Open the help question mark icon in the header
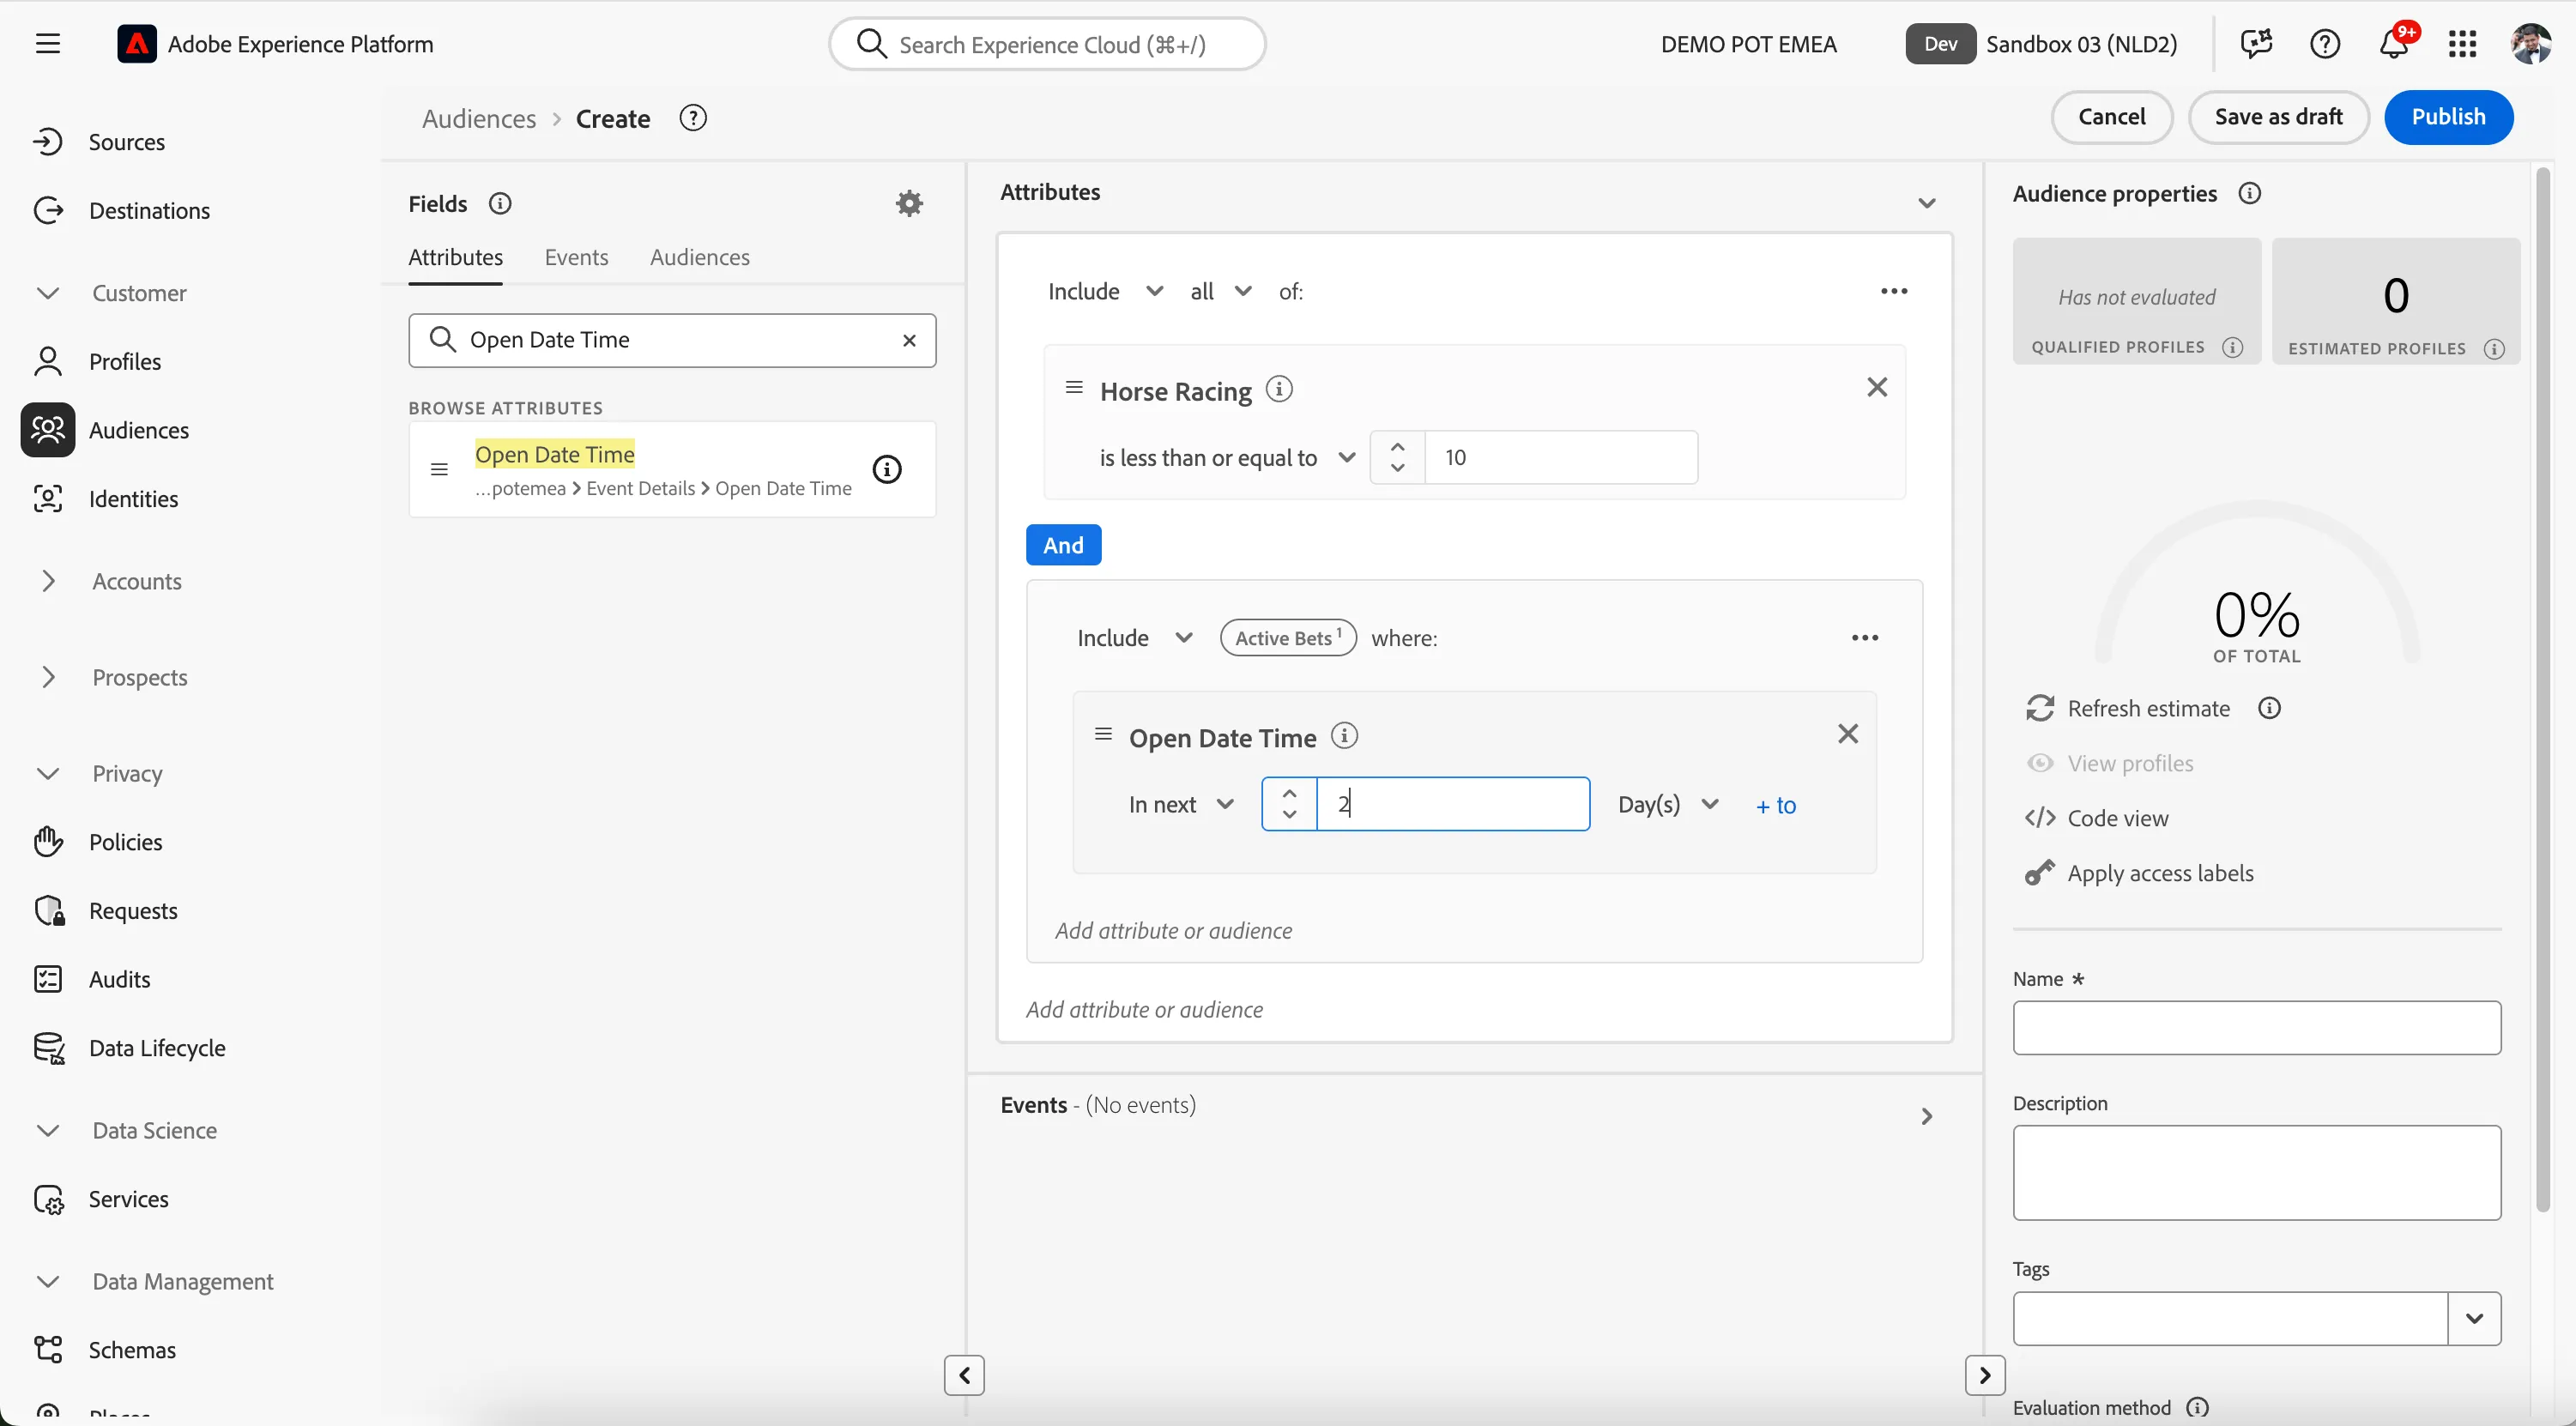This screenshot has width=2576, height=1426. click(x=2325, y=44)
